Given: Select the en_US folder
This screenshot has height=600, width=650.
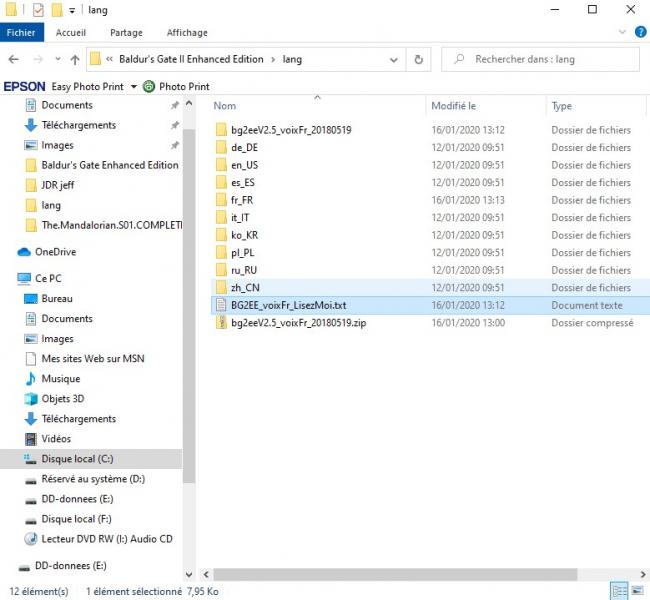Looking at the screenshot, I should (244, 165).
